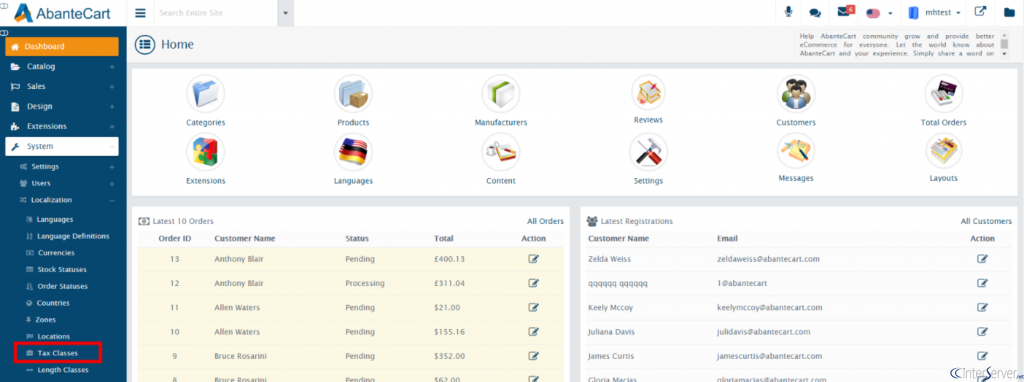Open the Categories dashboard icon

(206, 93)
